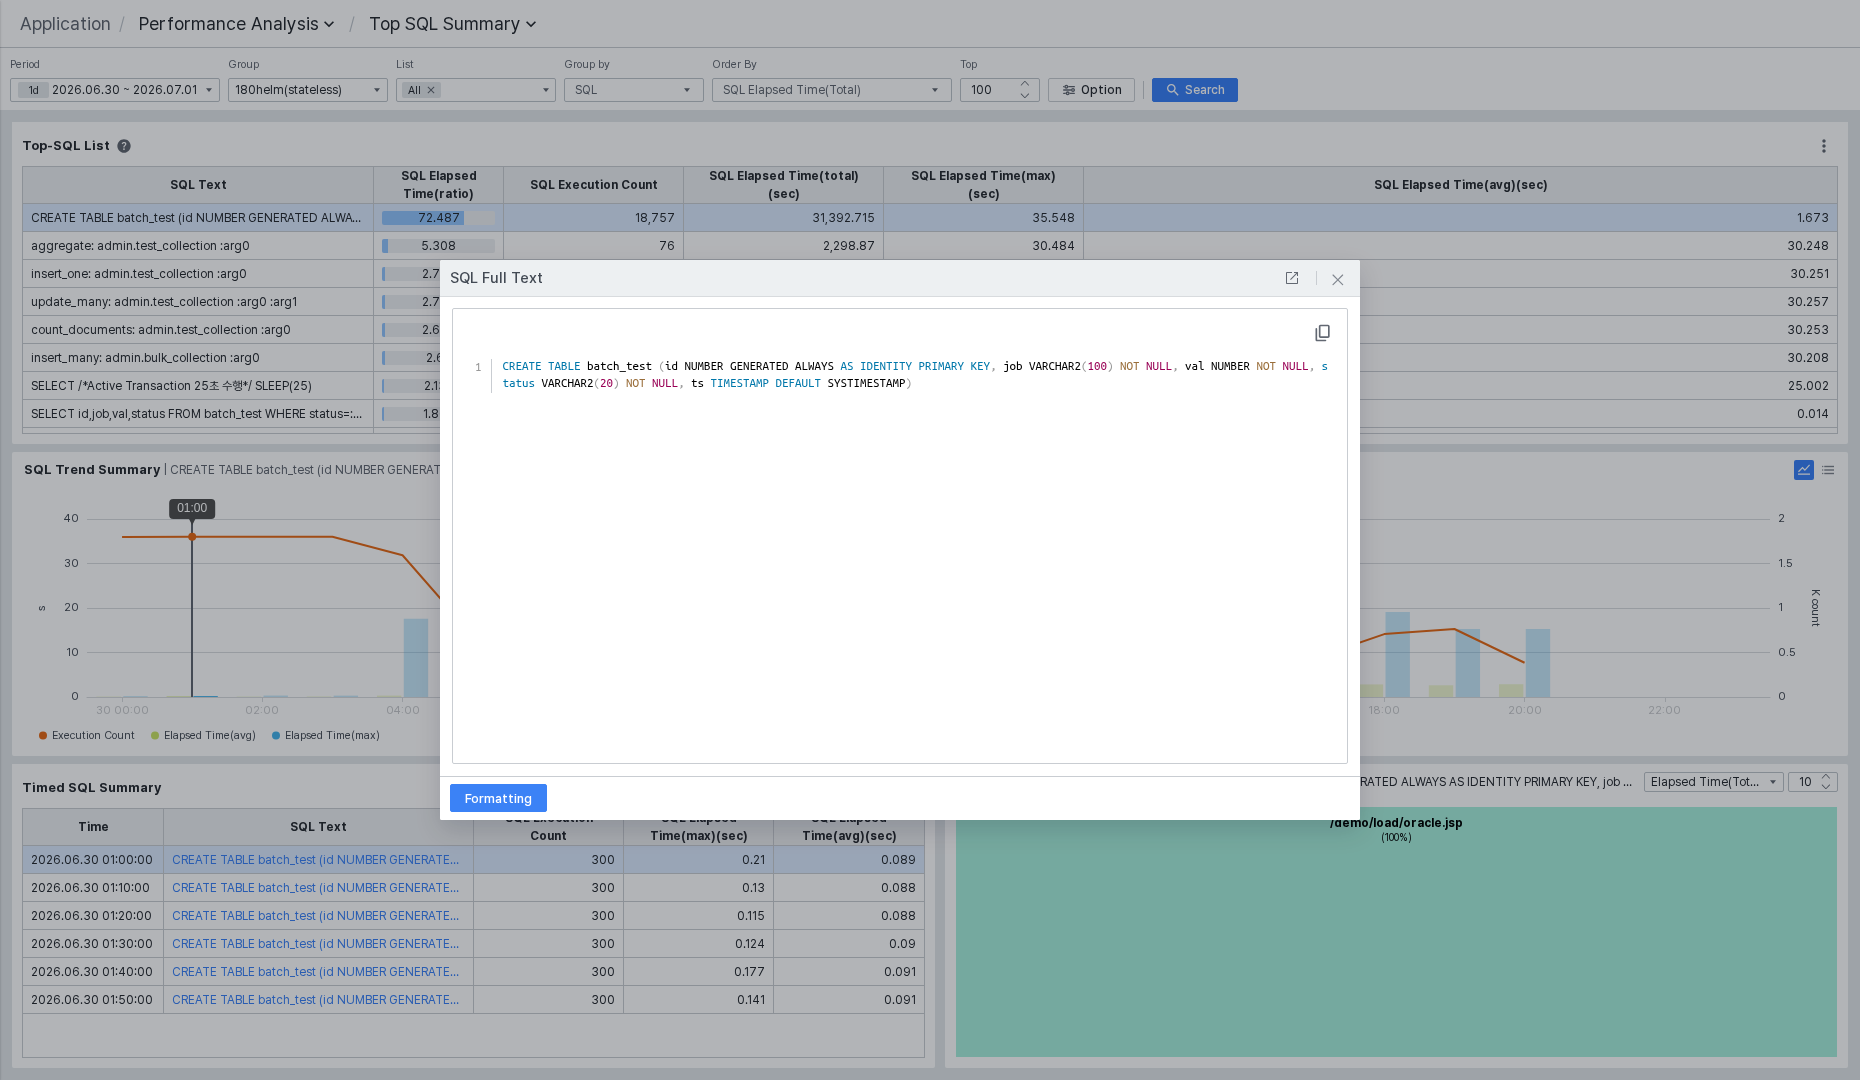Increase treemap count stepper of 10
This screenshot has width=1860, height=1080.
1826,777
